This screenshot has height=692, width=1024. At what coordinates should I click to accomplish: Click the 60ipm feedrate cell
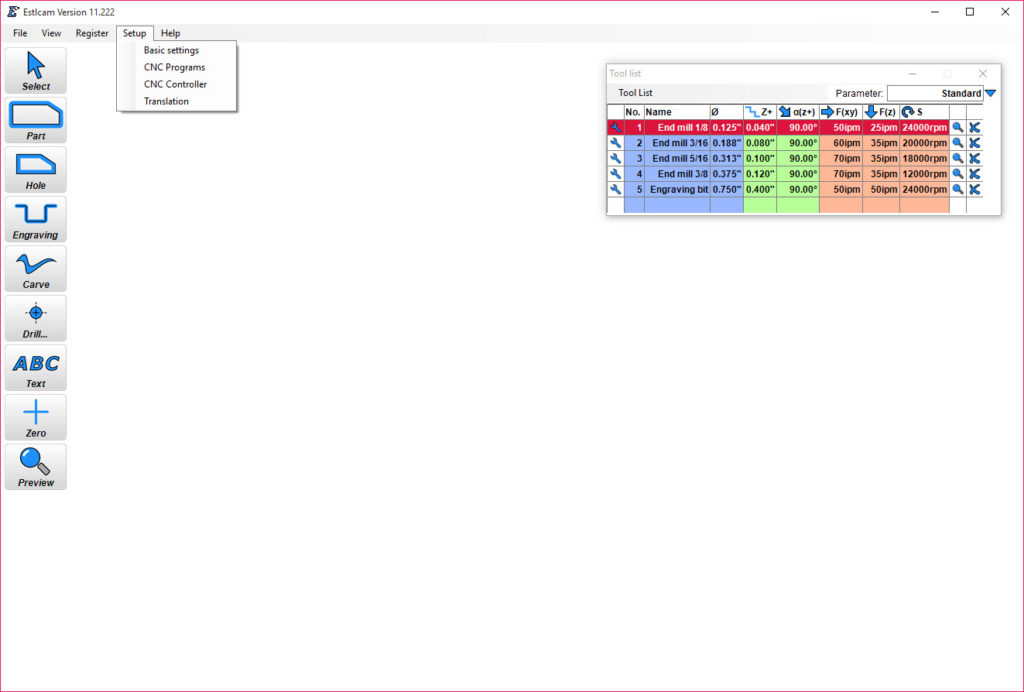[x=841, y=143]
